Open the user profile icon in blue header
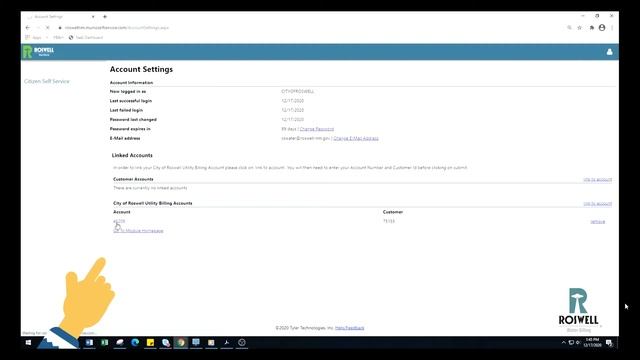Image resolution: width=640 pixels, height=360 pixels. coord(609,52)
